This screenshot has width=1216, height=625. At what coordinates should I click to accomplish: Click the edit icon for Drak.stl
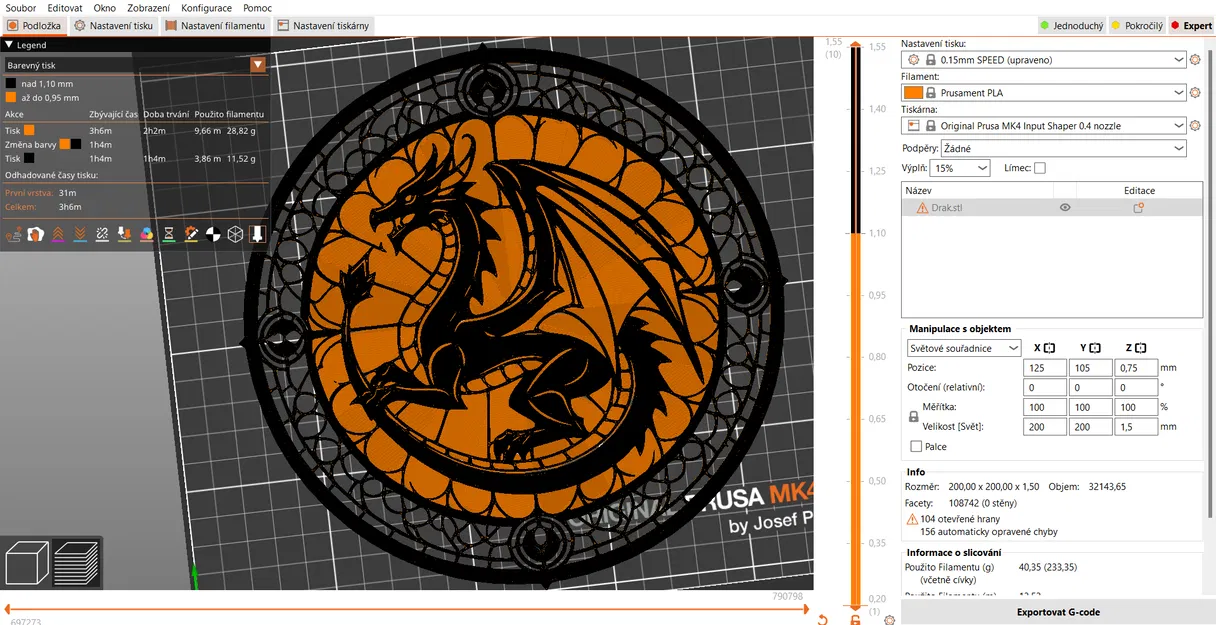point(1138,208)
